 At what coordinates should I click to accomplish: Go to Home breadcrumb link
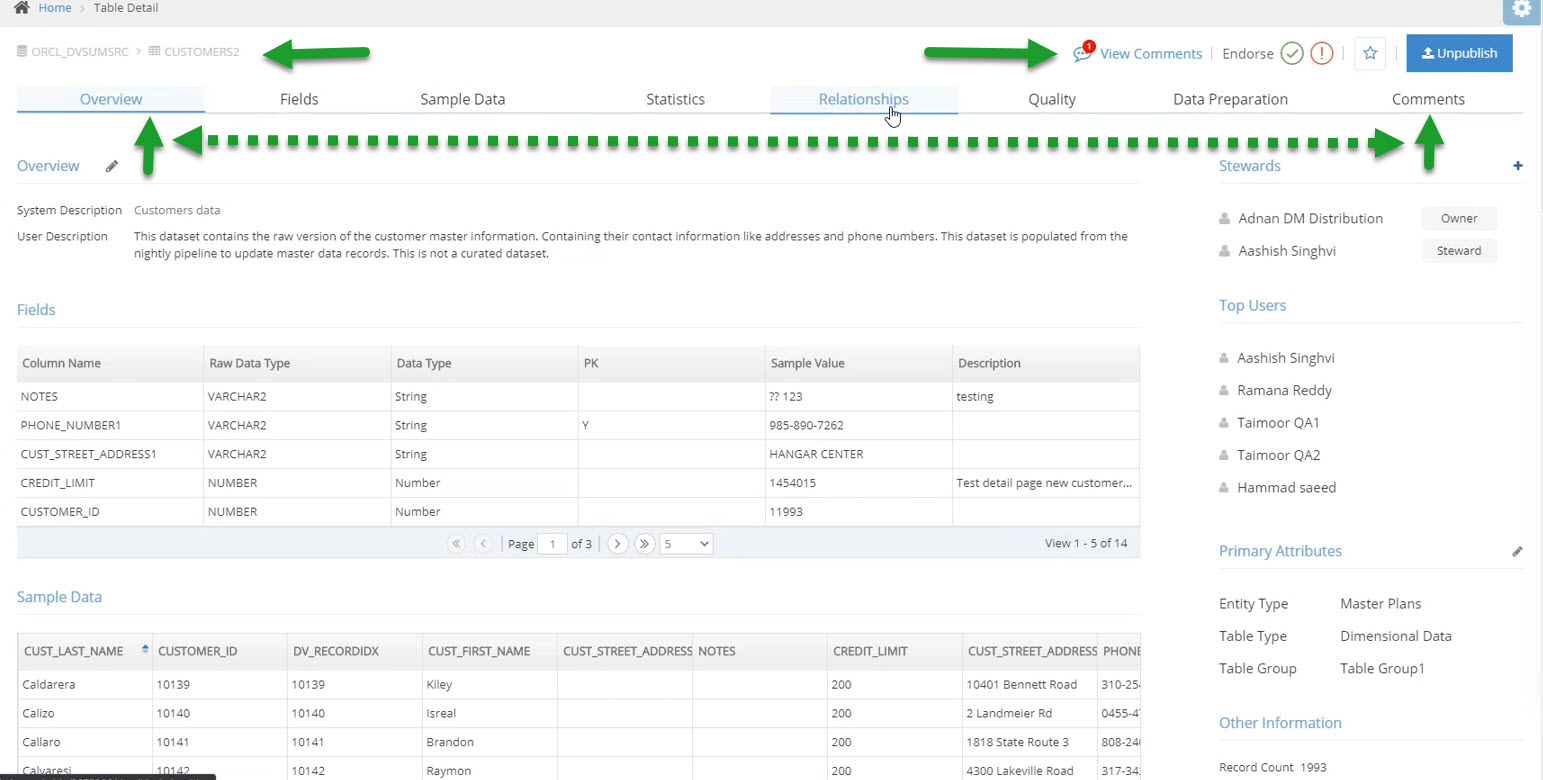coord(55,8)
